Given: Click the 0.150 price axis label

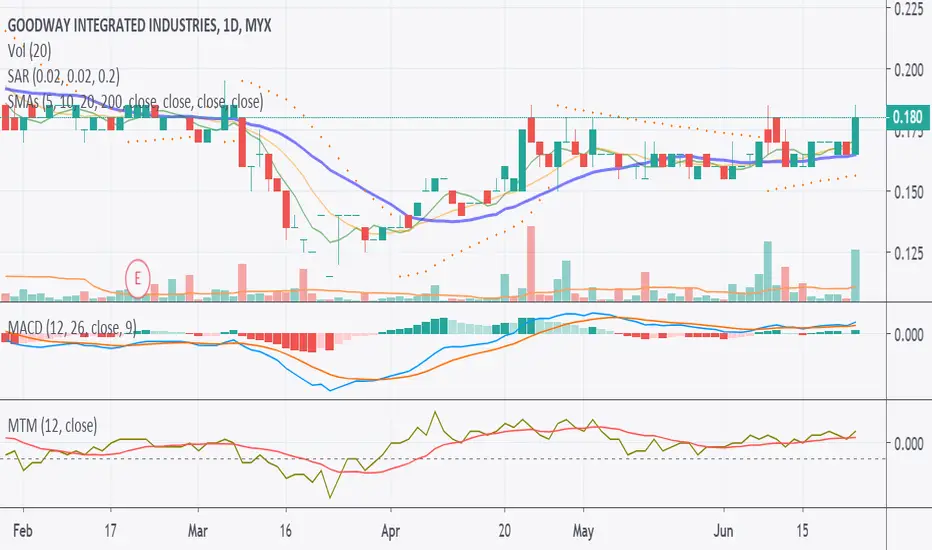Looking at the screenshot, I should pyautogui.click(x=909, y=192).
